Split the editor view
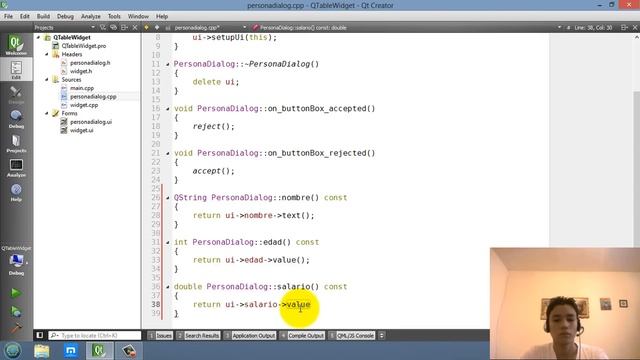The width and height of the screenshot is (640, 360). tap(624, 27)
